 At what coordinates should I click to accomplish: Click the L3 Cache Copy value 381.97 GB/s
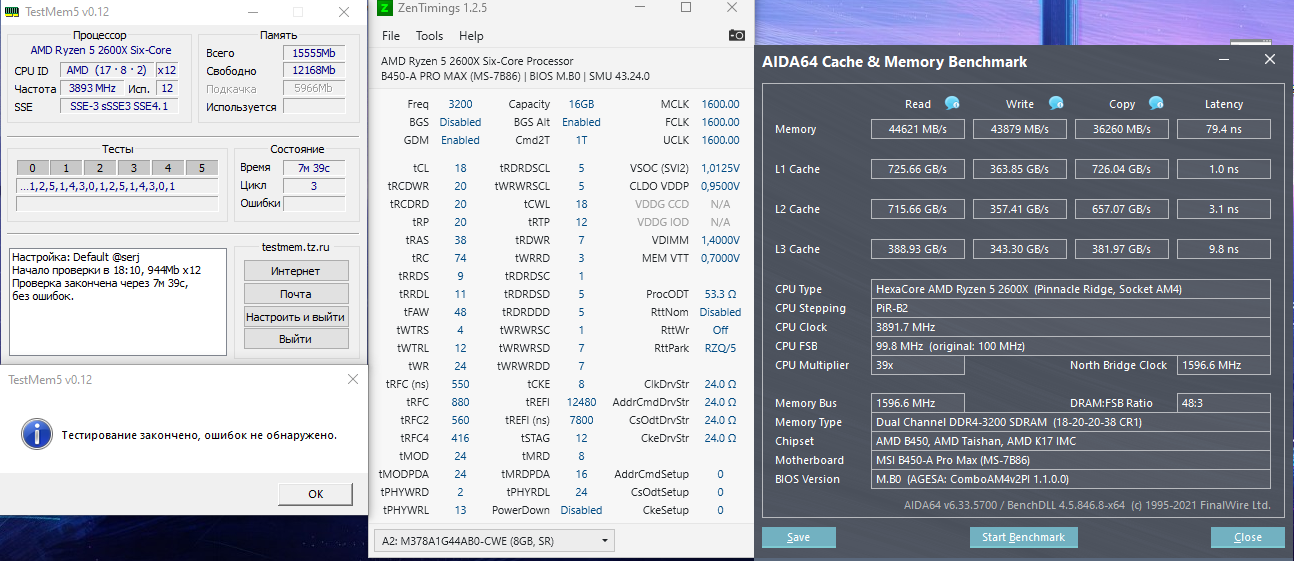pyautogui.click(x=1121, y=249)
